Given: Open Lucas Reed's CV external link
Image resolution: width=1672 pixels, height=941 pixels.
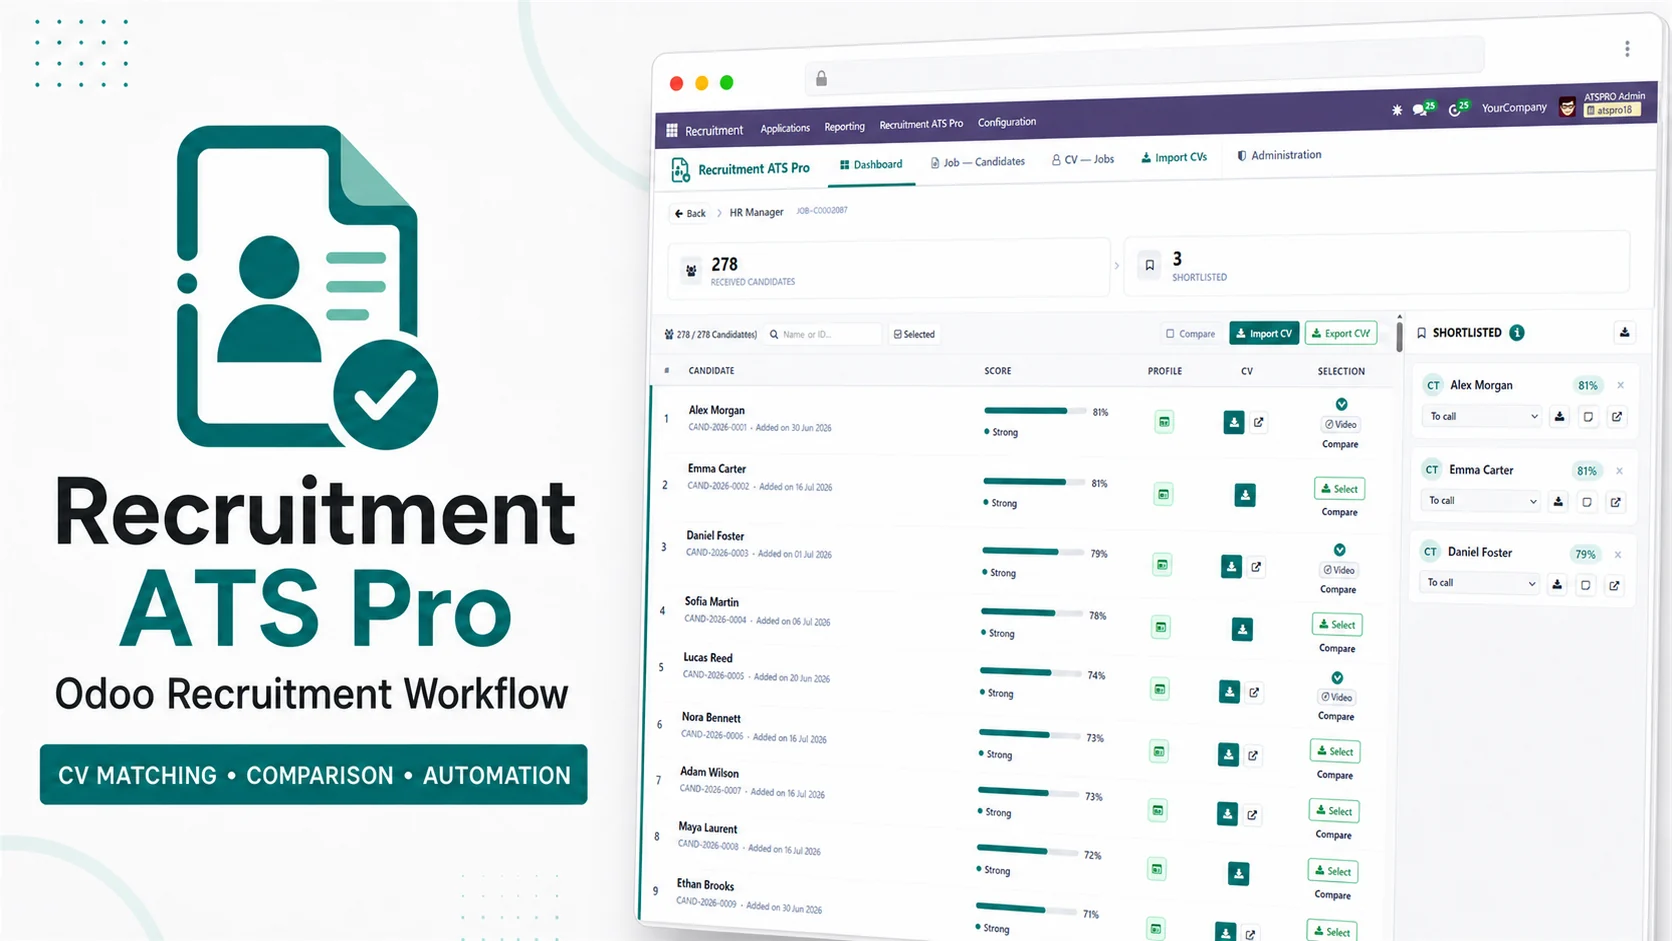Looking at the screenshot, I should tap(1254, 692).
